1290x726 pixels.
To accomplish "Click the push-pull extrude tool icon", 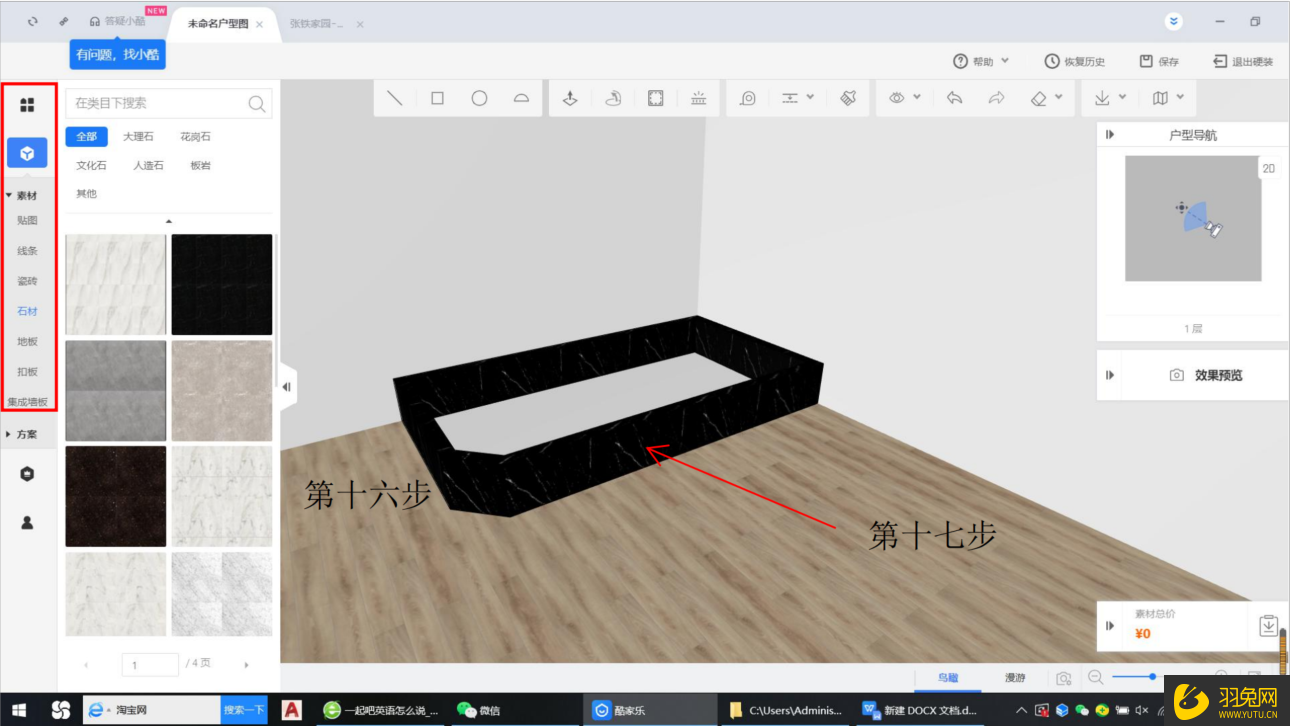I will tap(570, 98).
